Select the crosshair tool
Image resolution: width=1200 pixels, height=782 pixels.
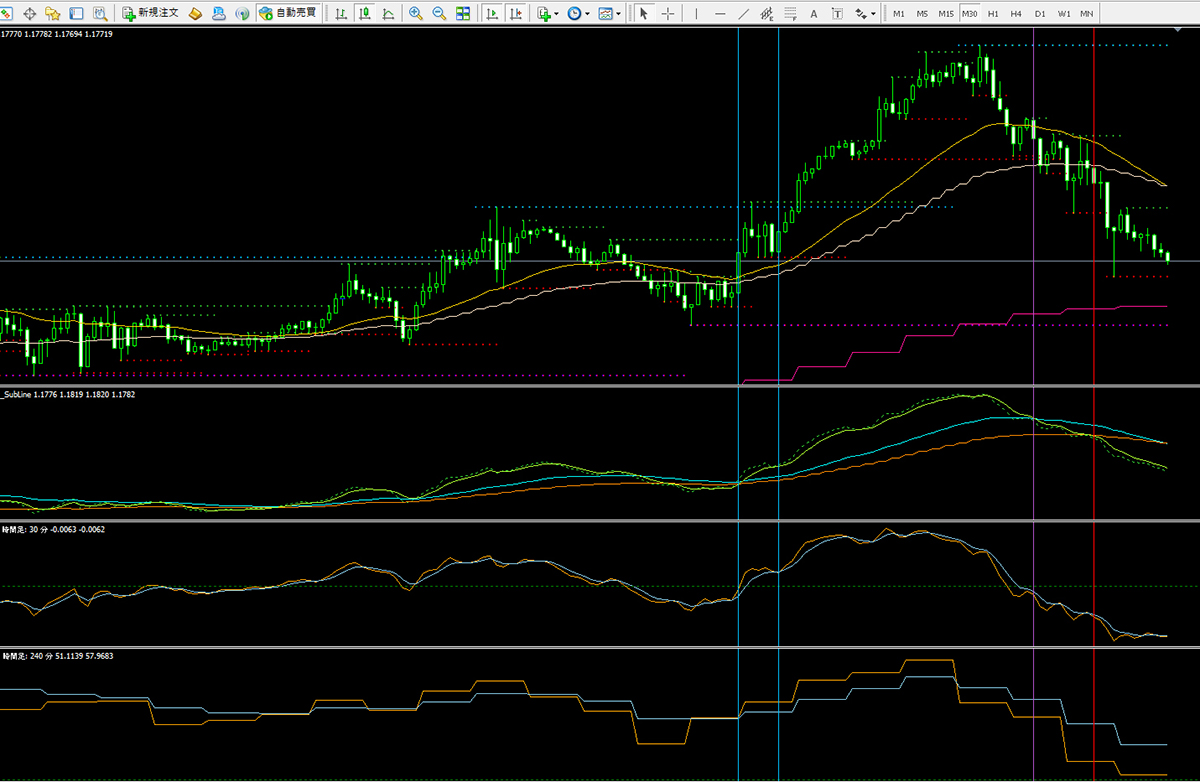pyautogui.click(x=667, y=14)
